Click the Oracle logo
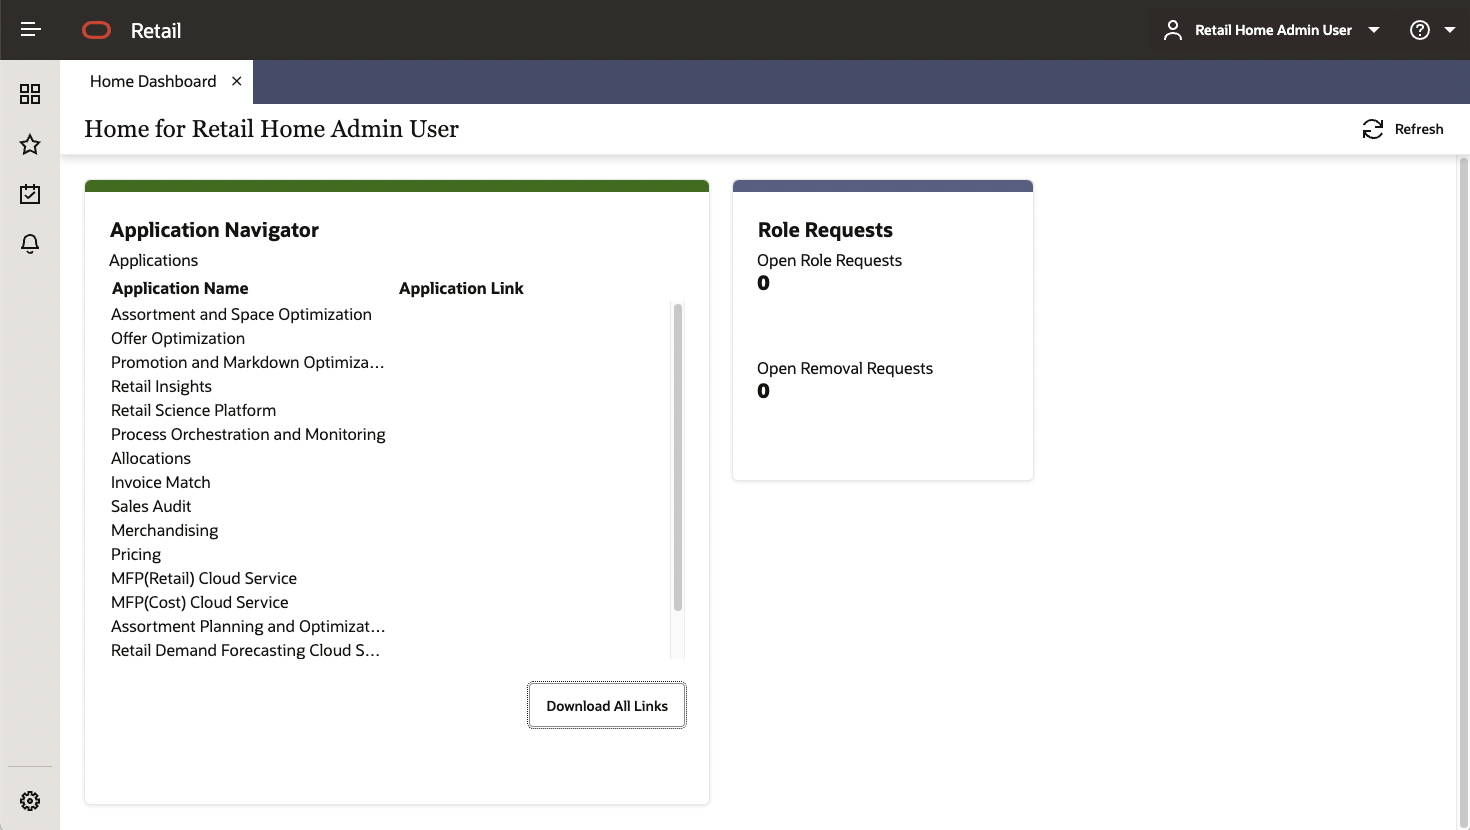The height and width of the screenshot is (830, 1470). click(x=97, y=30)
